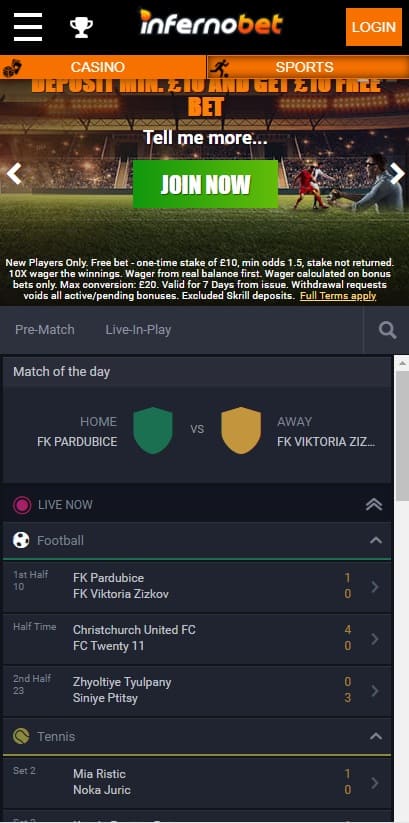Click the green home team shield
The image size is (409, 823).
153,430
